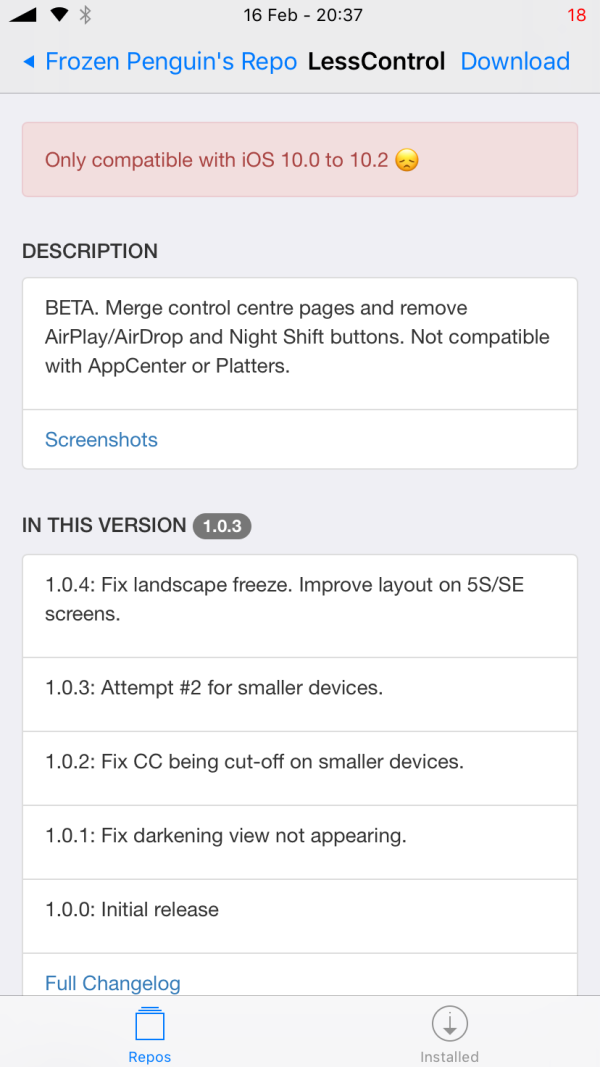Viewport: 600px width, 1067px height.
Task: Switch to the Repos tab
Action: coord(149,1036)
